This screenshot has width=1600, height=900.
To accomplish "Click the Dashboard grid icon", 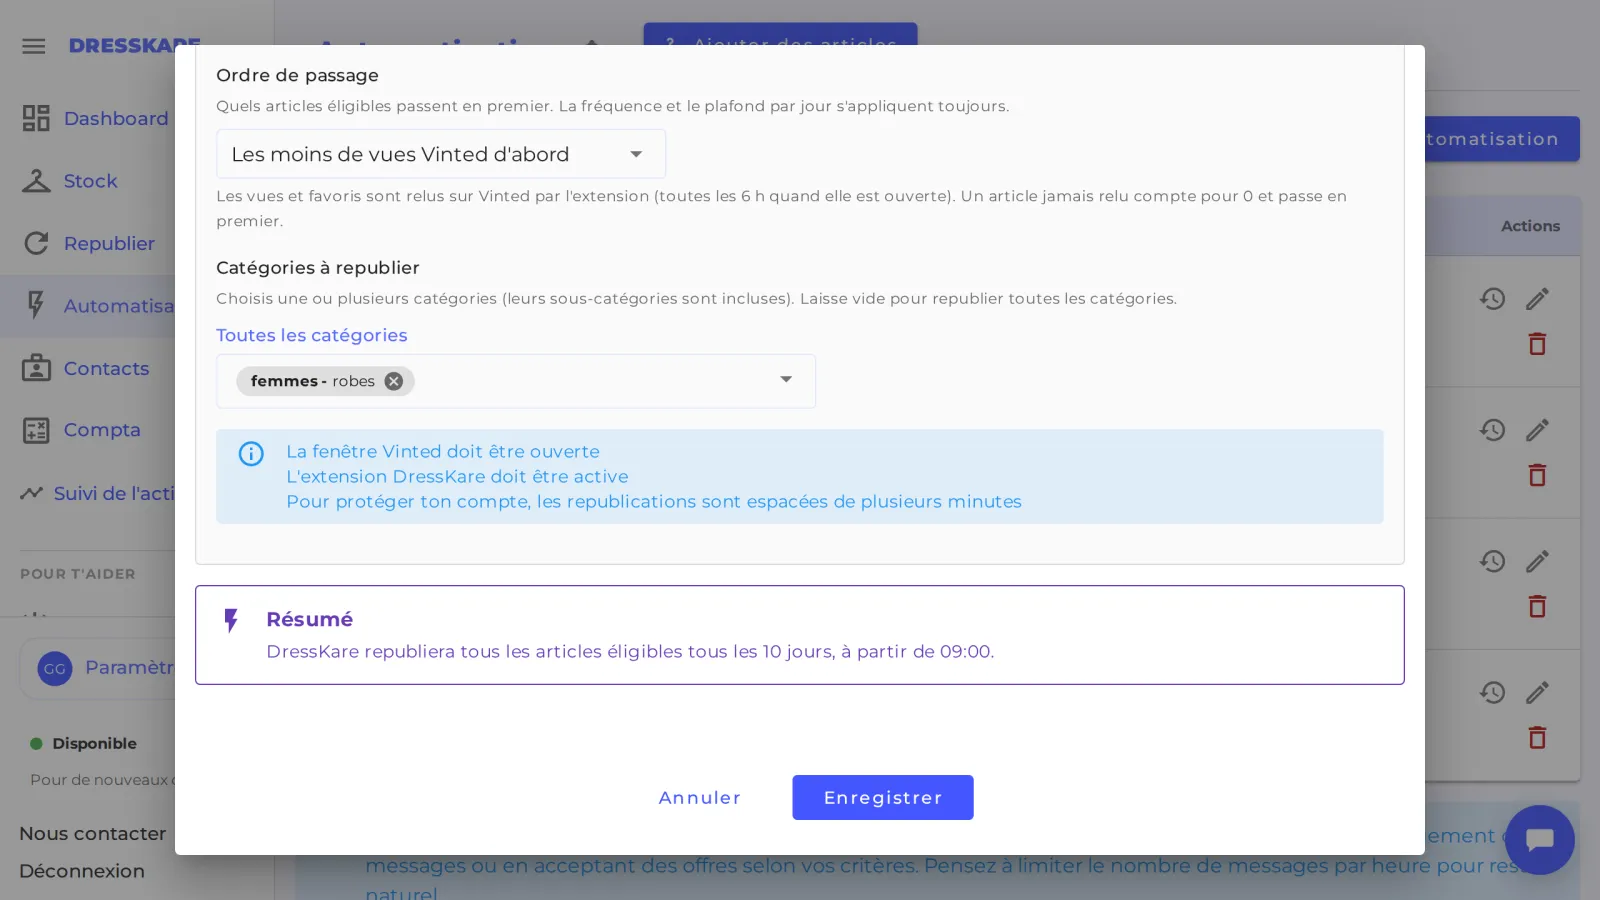I will [x=36, y=118].
